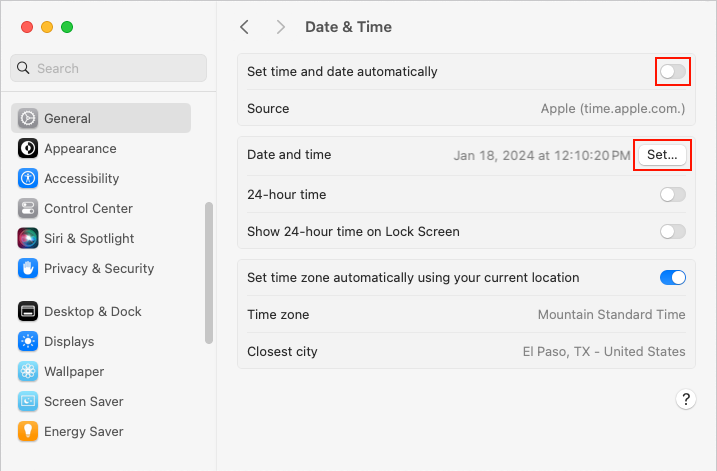Go back with the left chevron
The height and width of the screenshot is (471, 717).
245,27
